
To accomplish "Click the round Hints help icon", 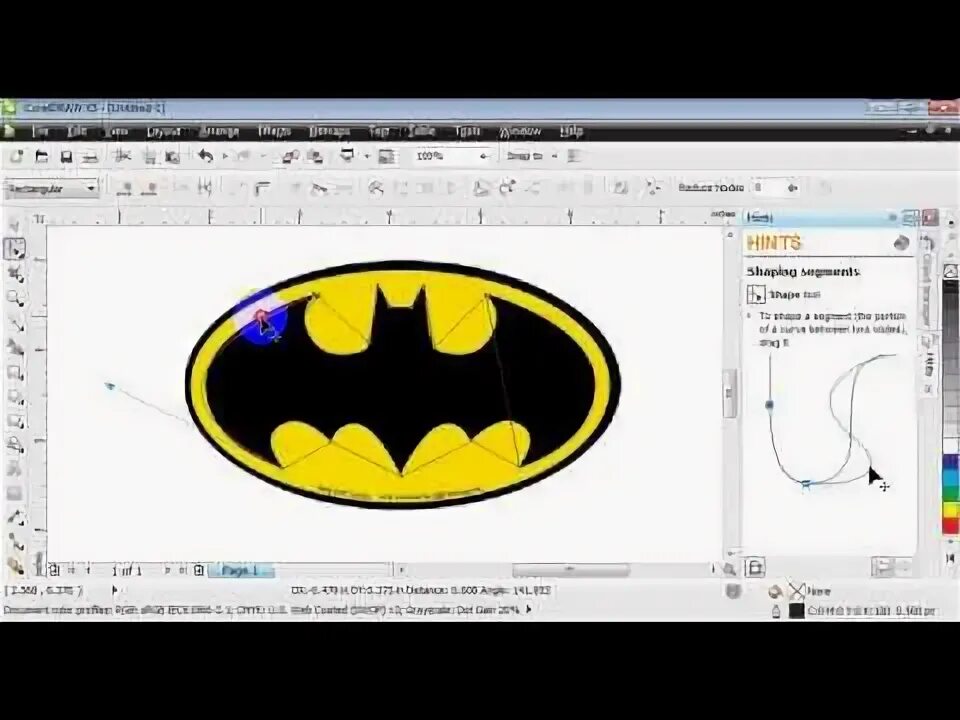I will (901, 243).
